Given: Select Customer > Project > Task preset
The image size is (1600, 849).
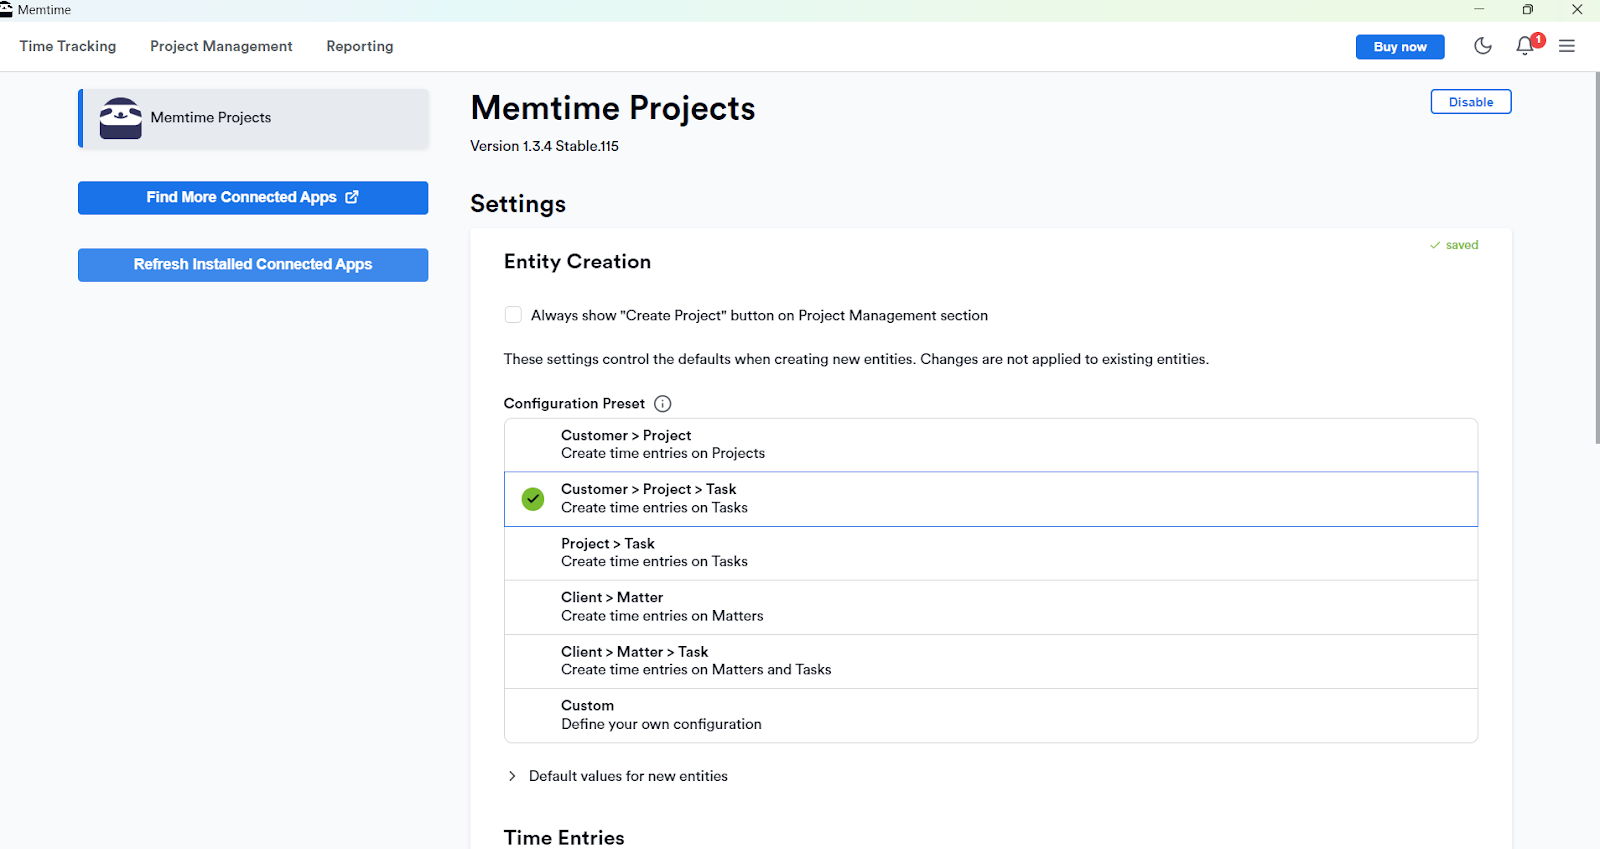Looking at the screenshot, I should coord(991,499).
